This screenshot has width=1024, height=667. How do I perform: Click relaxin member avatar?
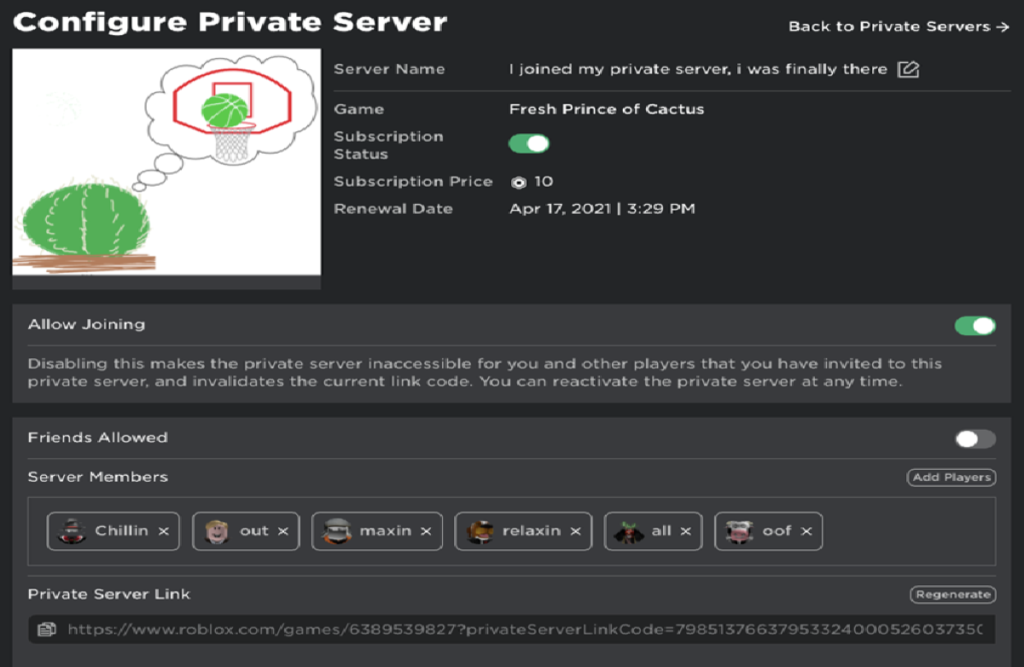480,531
